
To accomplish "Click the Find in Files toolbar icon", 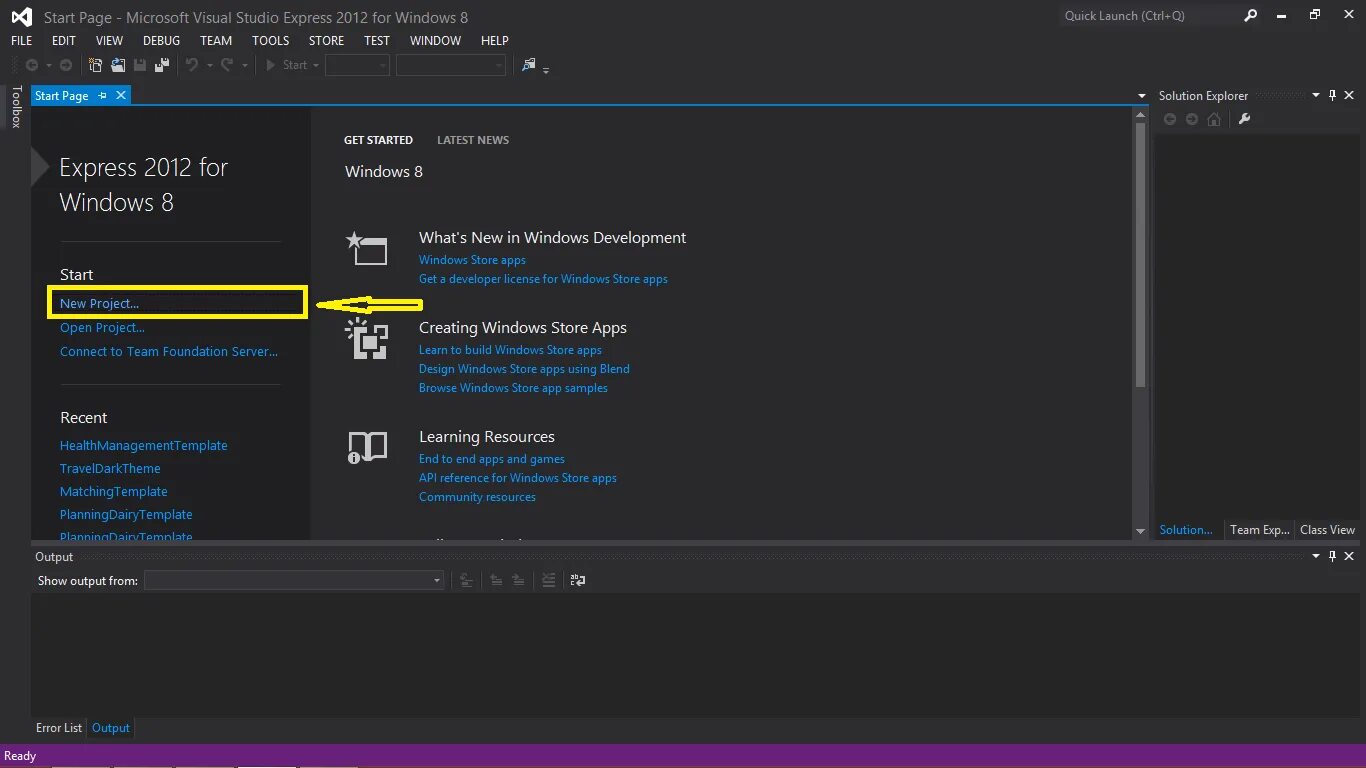I will point(529,65).
